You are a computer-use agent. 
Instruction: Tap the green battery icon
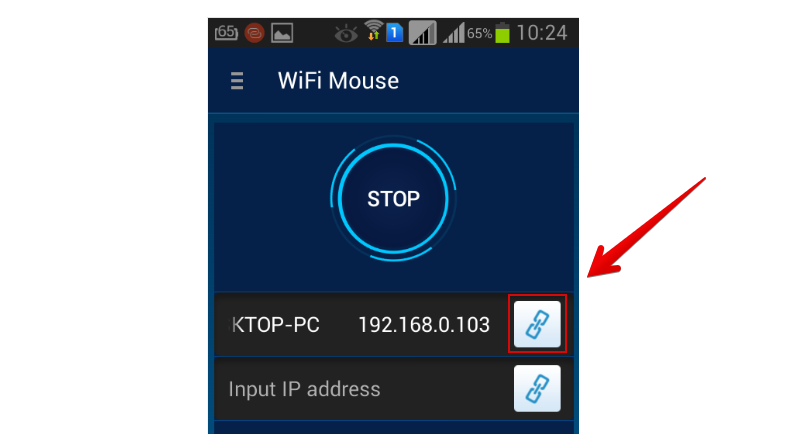point(502,33)
